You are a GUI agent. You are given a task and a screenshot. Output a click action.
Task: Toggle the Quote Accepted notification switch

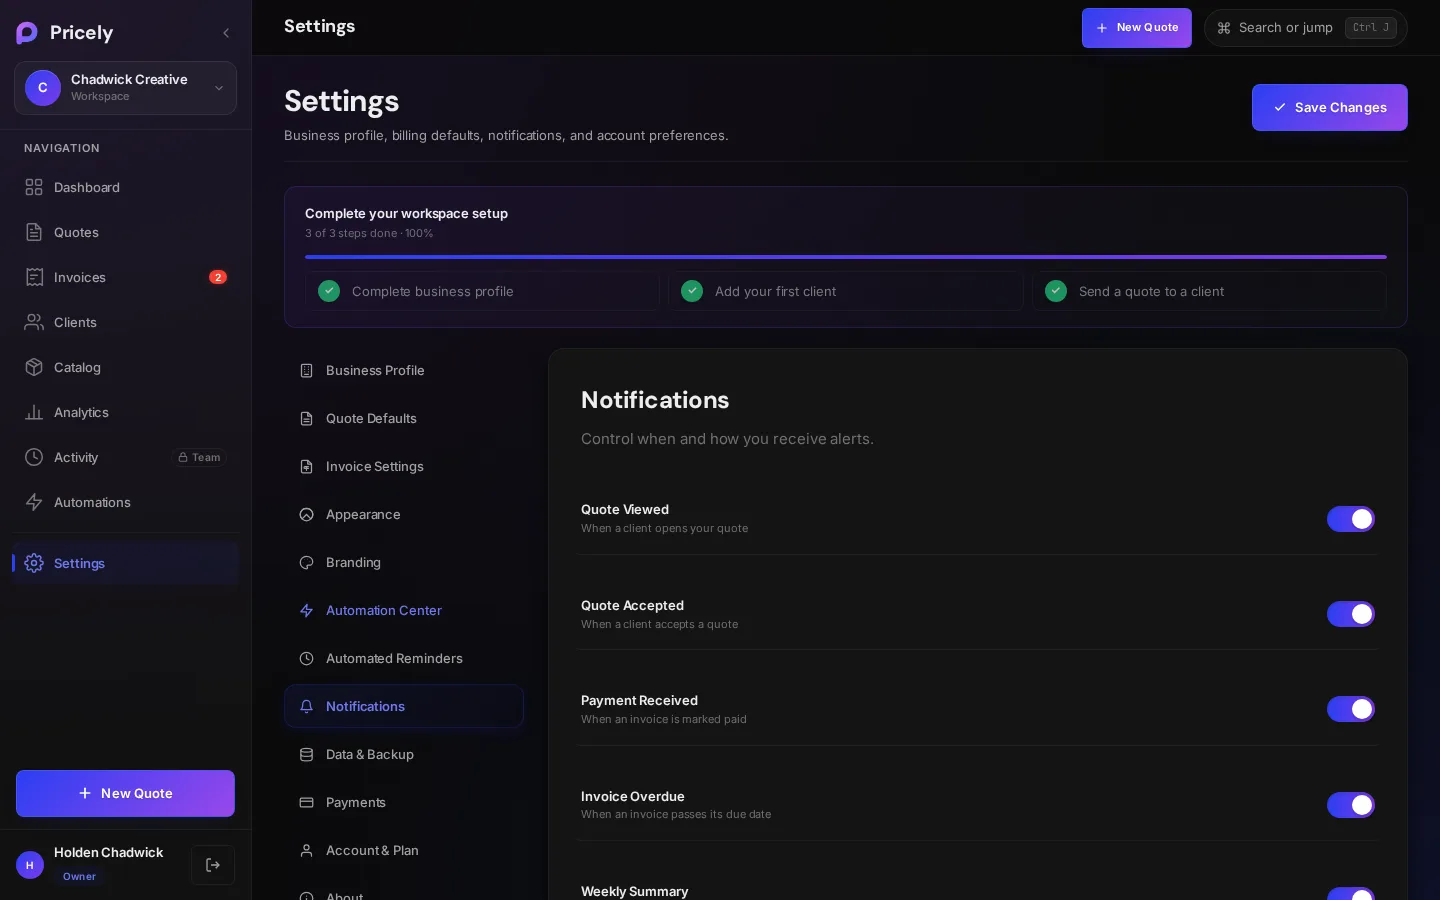tap(1351, 614)
